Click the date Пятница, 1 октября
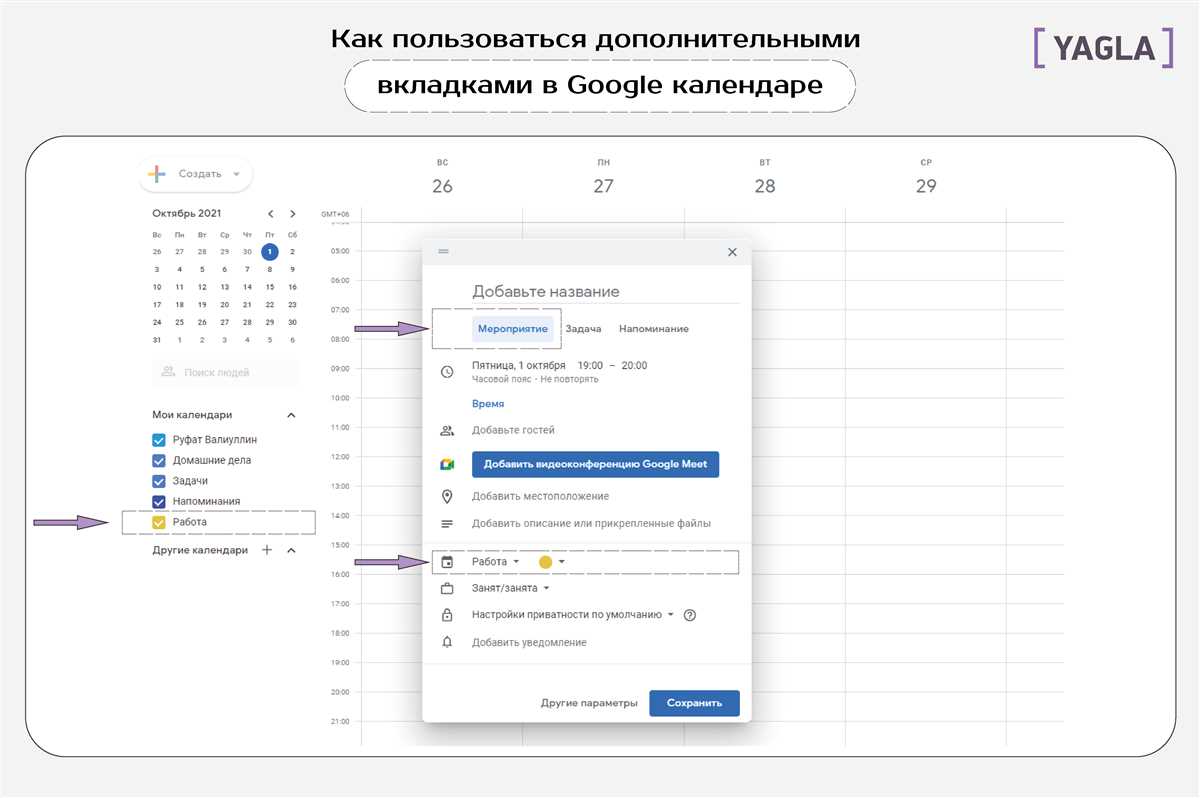Screen dimensions: 1200x798 click(x=519, y=366)
